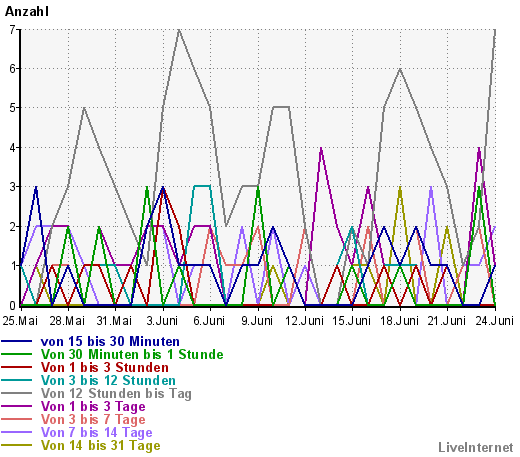The image size is (520, 457).
Task: Click the y-axis value 4
Action: [x=13, y=148]
